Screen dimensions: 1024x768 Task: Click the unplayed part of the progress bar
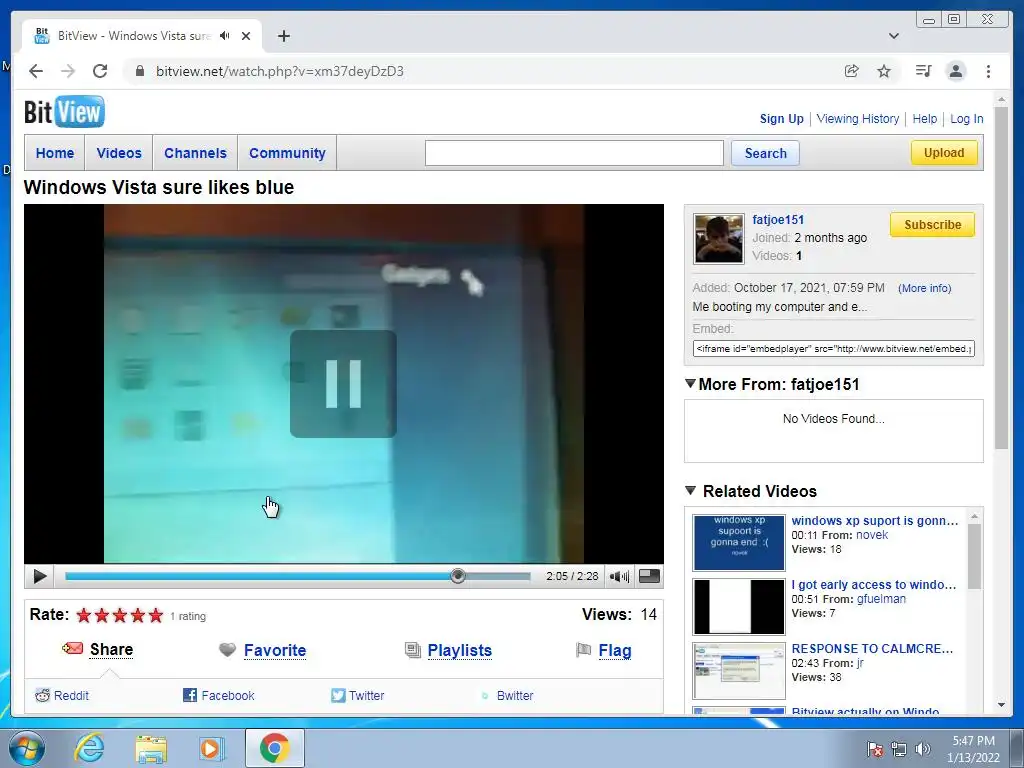tap(498, 576)
